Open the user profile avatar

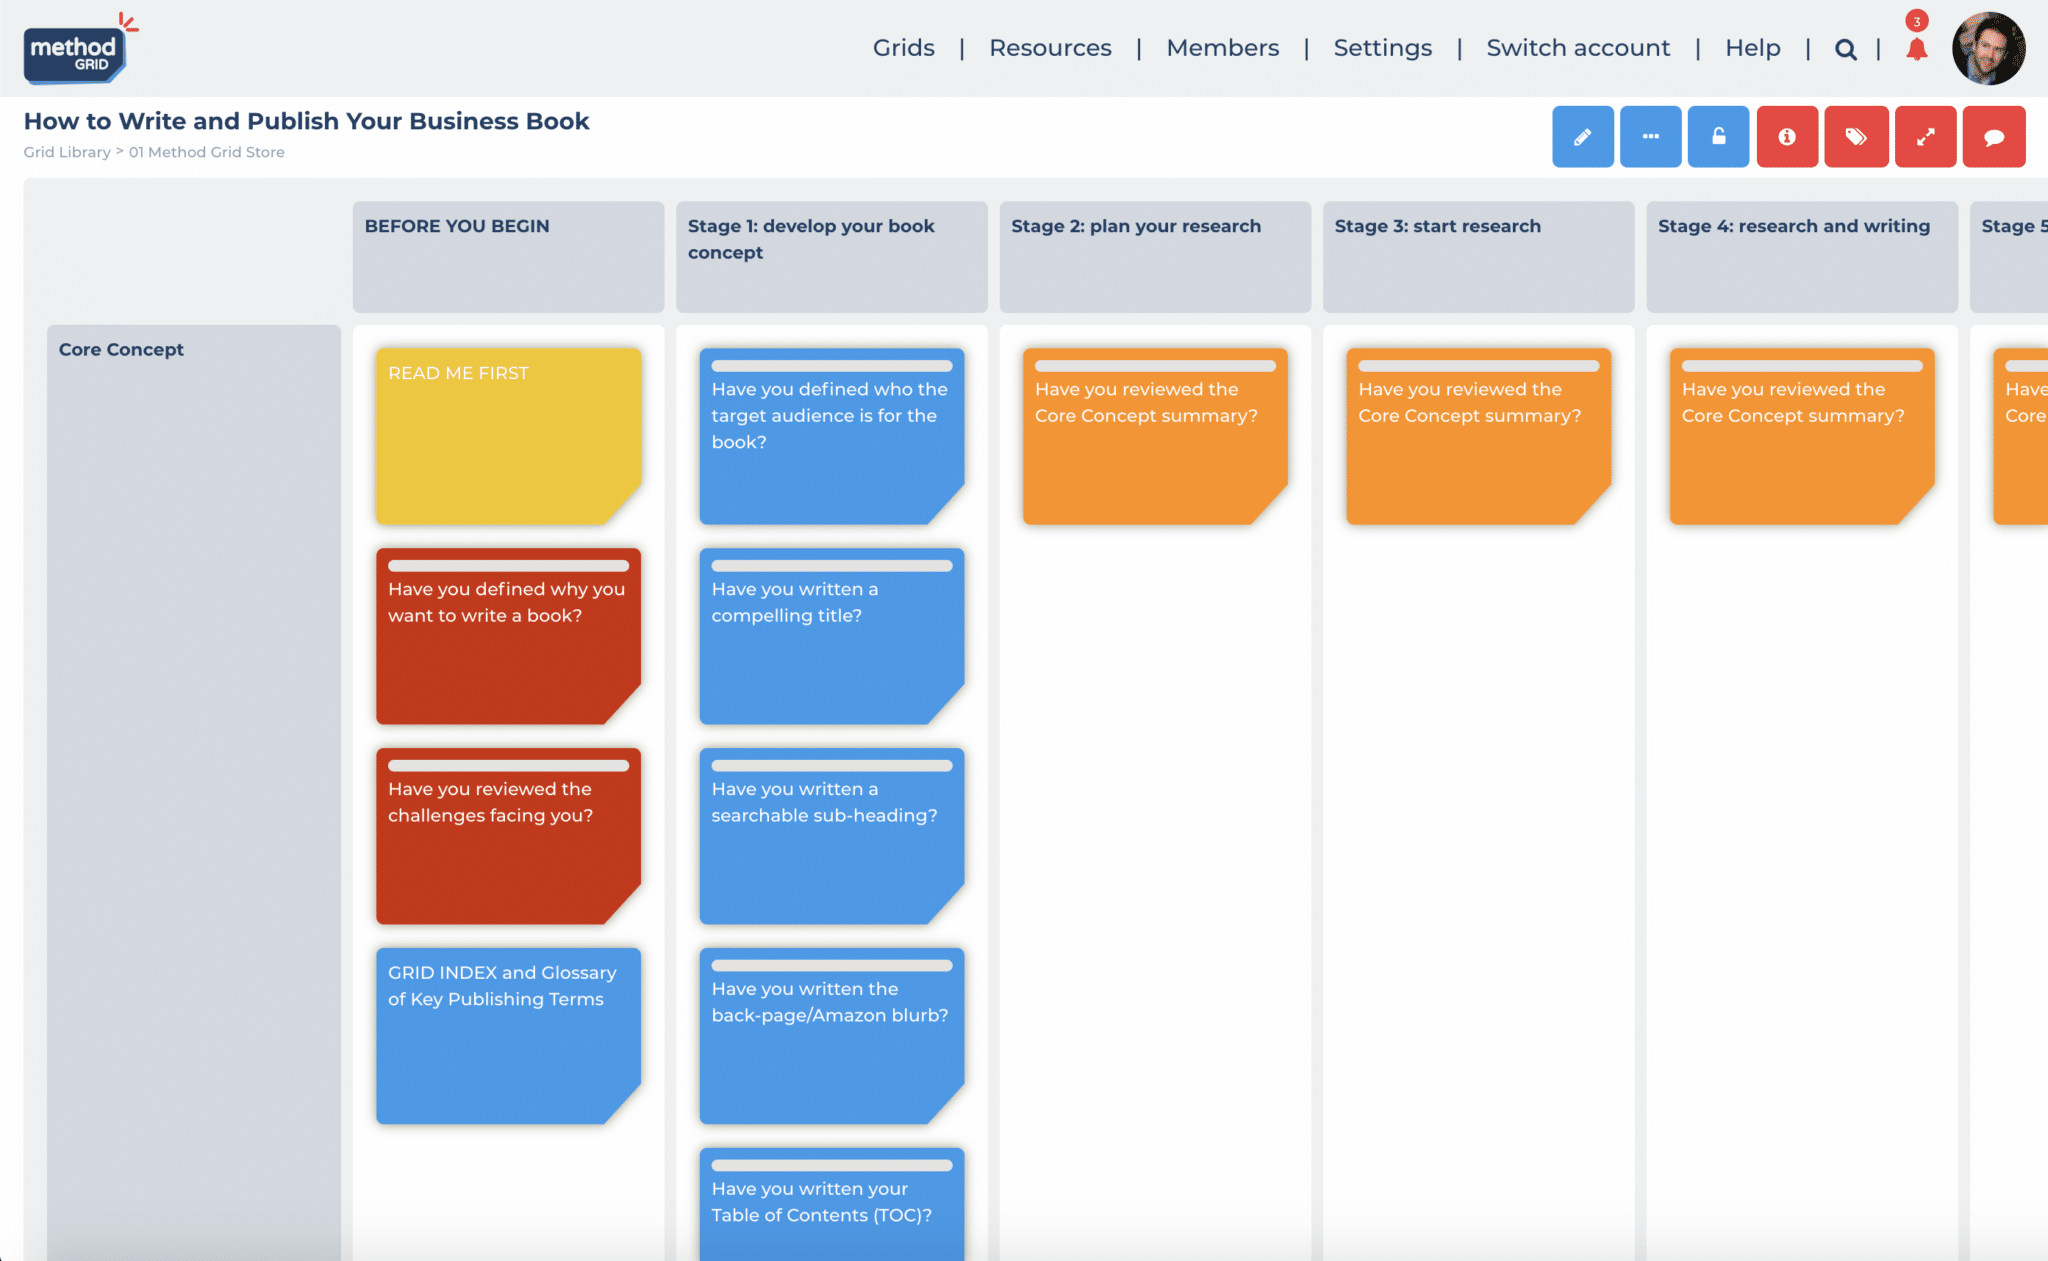click(1988, 48)
